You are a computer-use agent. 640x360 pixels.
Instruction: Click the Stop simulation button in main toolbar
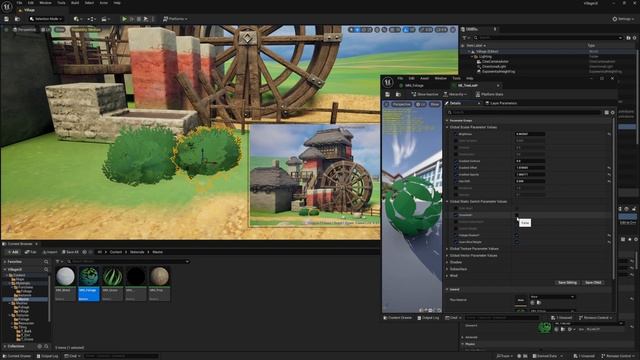click(x=139, y=19)
